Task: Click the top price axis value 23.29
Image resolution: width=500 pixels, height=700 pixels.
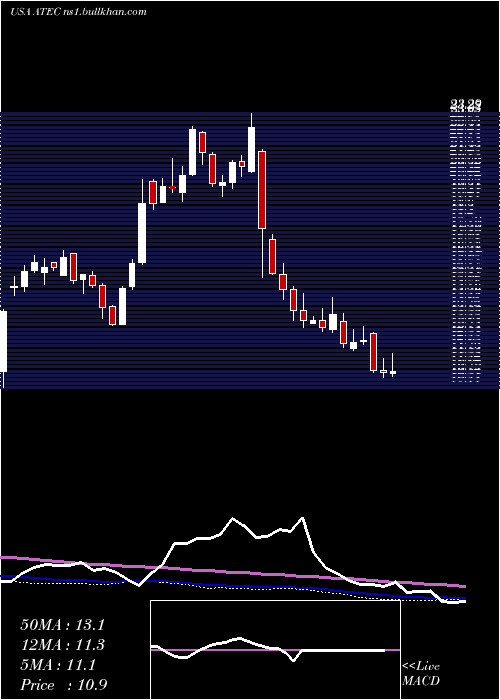Action: coord(465,105)
